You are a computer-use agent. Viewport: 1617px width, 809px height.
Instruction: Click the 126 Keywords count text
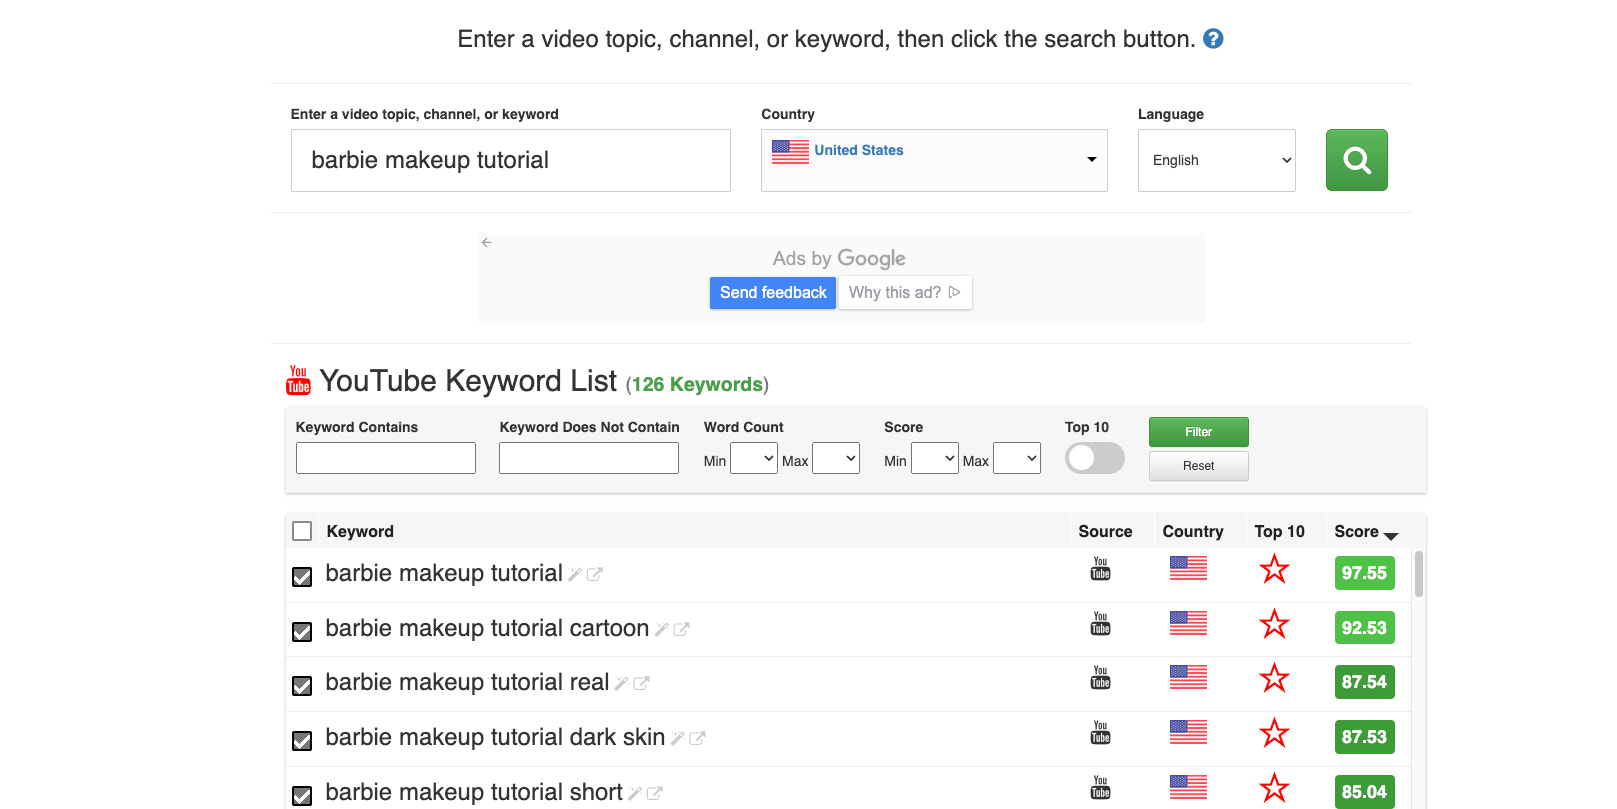tap(697, 385)
